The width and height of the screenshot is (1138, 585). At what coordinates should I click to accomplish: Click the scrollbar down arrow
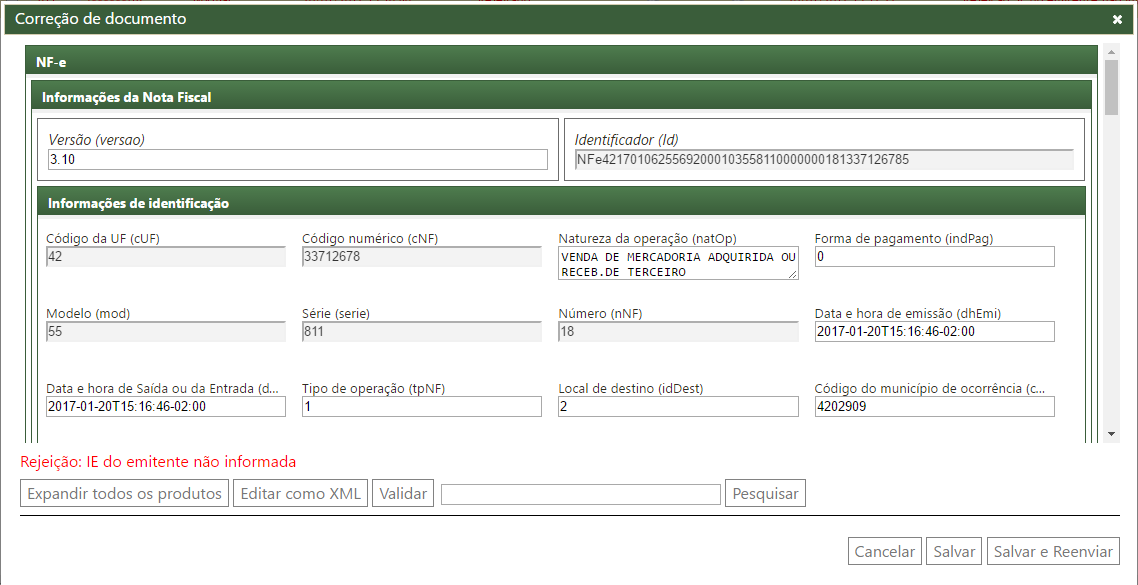pos(1111,433)
